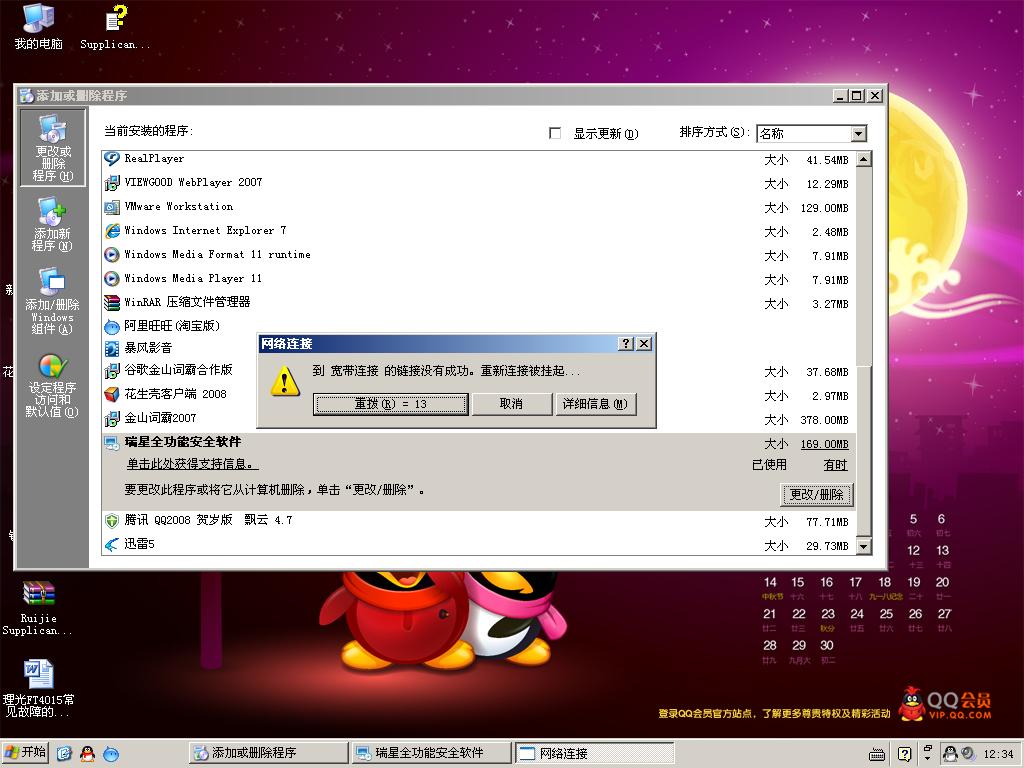Click the 花生壳客户端 2008 icon
This screenshot has width=1024, height=768.
(112, 394)
